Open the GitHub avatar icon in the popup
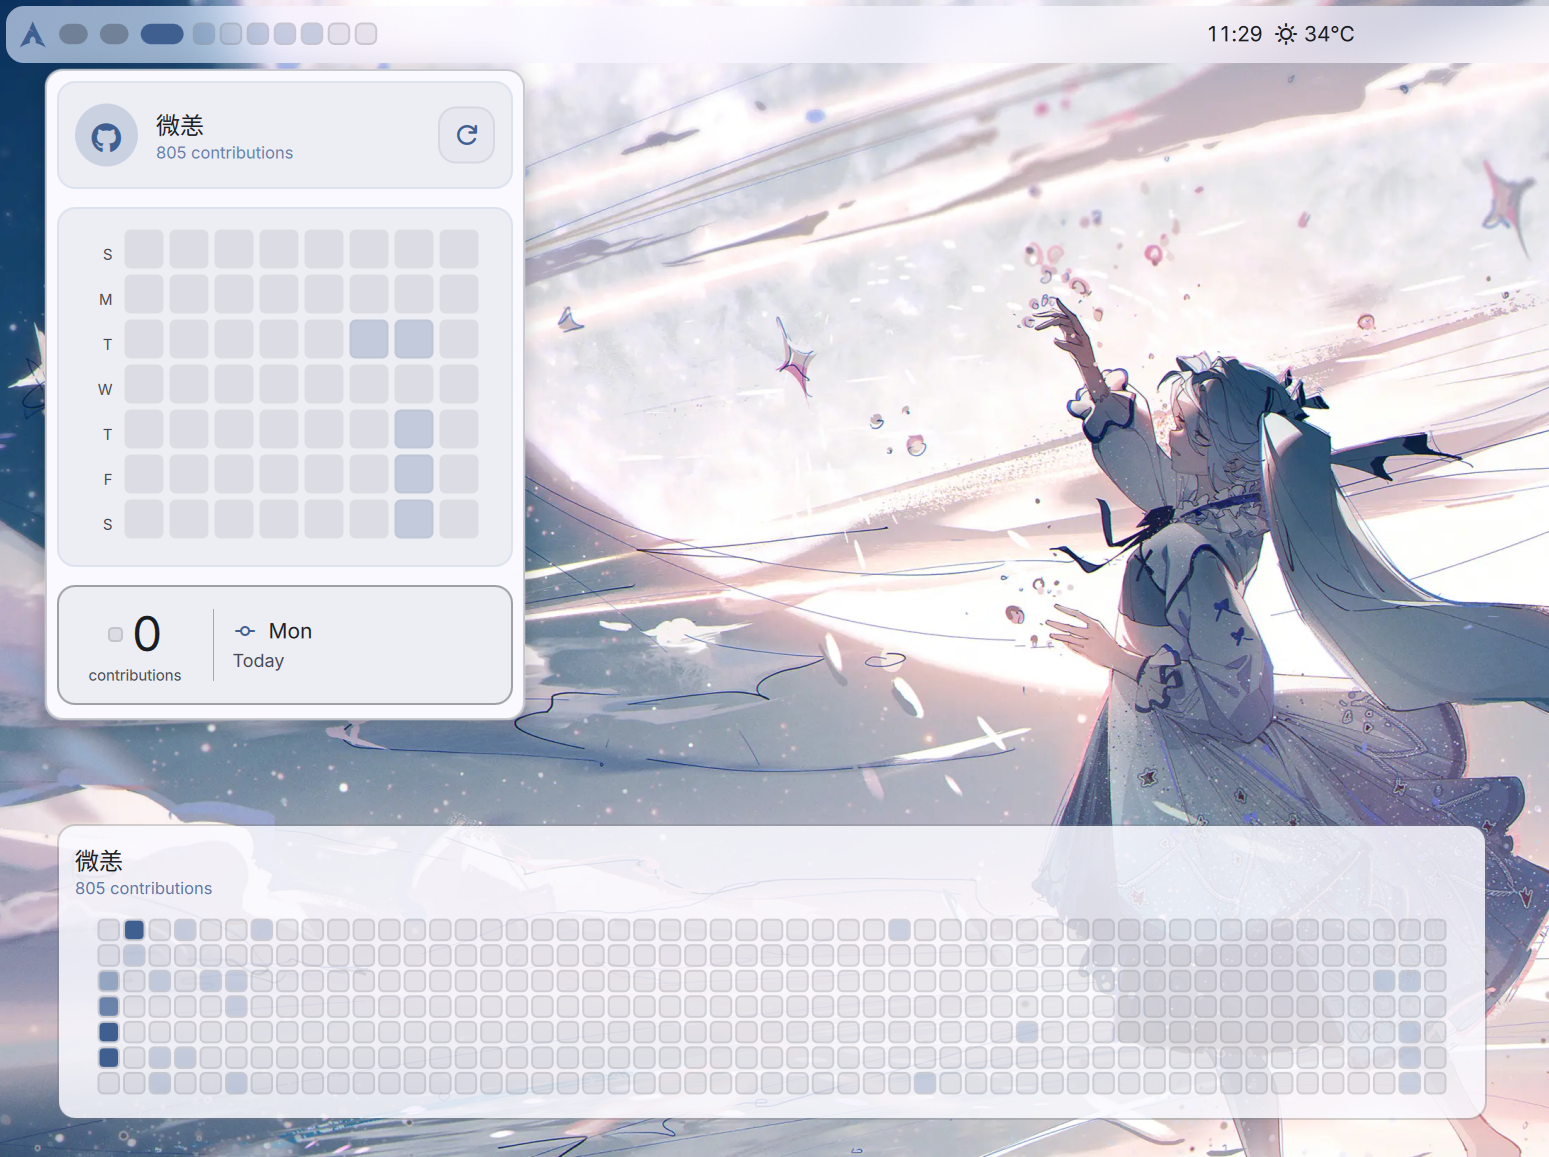1549x1157 pixels. (x=106, y=135)
